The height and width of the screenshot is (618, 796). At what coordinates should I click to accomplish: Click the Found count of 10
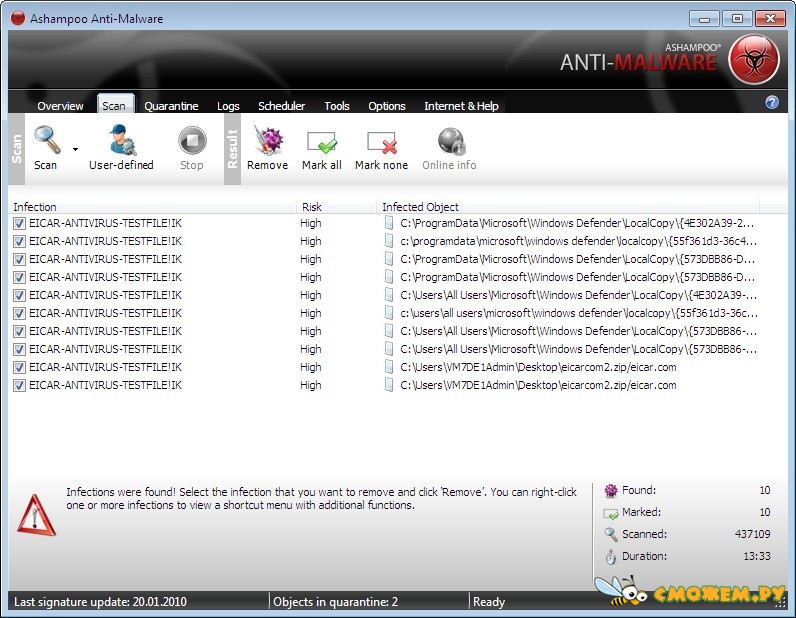[x=765, y=490]
